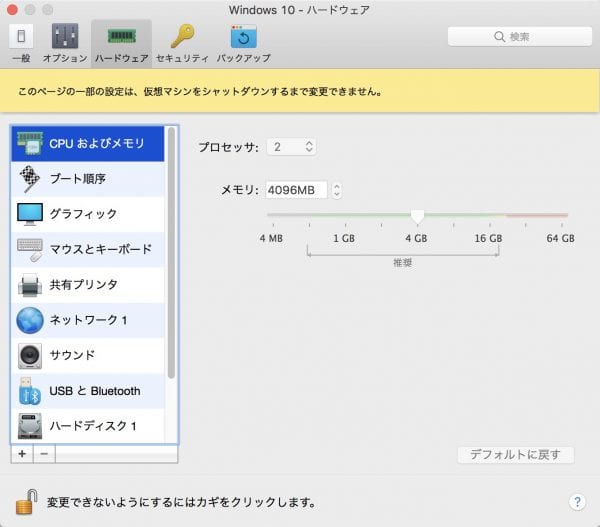This screenshot has width=600, height=527.
Task: Click the 16 GB slider label
Action: [488, 238]
